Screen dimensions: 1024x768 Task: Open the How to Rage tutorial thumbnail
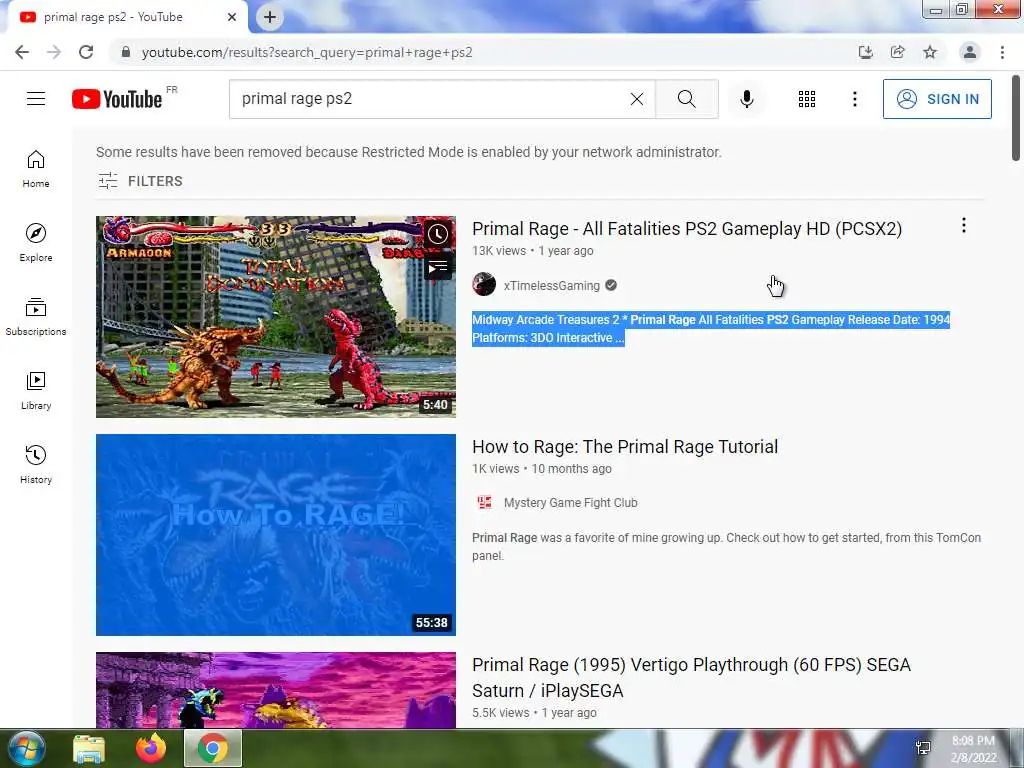[x=276, y=535]
